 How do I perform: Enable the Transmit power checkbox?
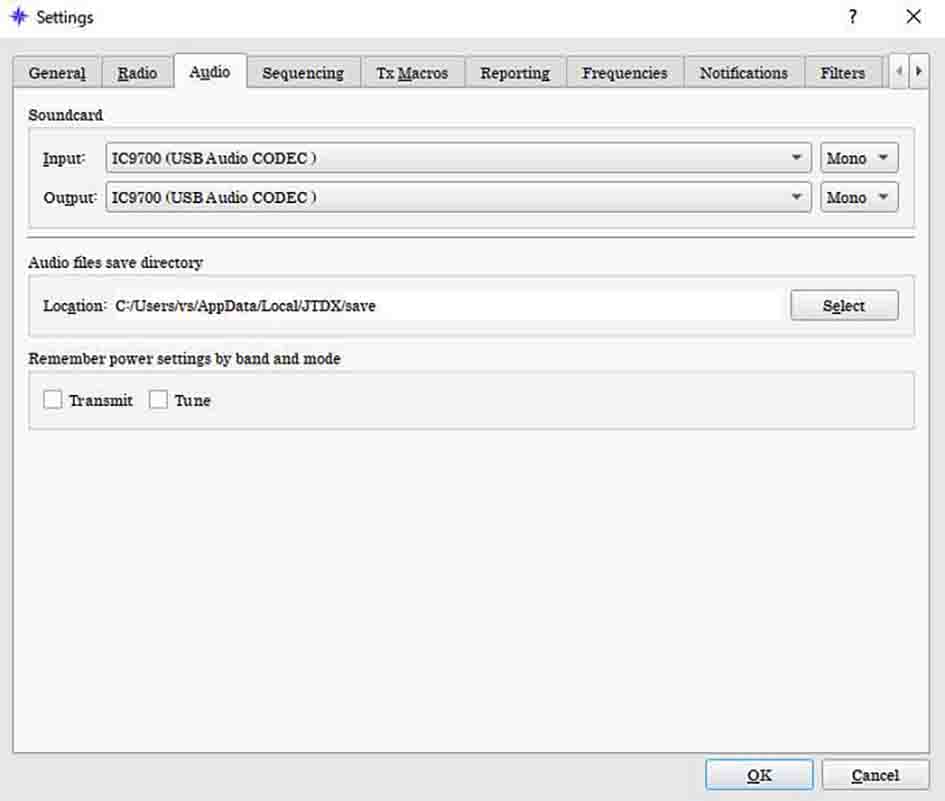(x=53, y=400)
